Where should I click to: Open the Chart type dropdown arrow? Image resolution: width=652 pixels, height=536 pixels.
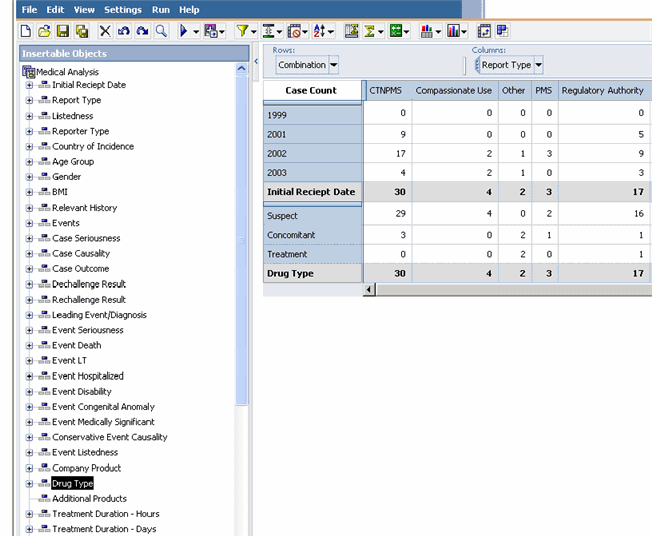(438, 31)
